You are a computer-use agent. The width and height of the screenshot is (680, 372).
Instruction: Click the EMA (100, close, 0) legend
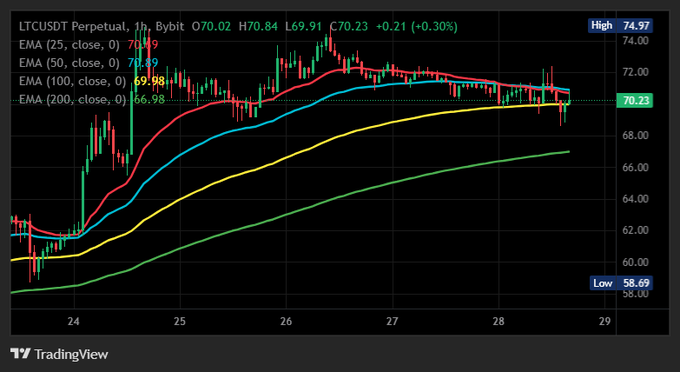[72, 81]
